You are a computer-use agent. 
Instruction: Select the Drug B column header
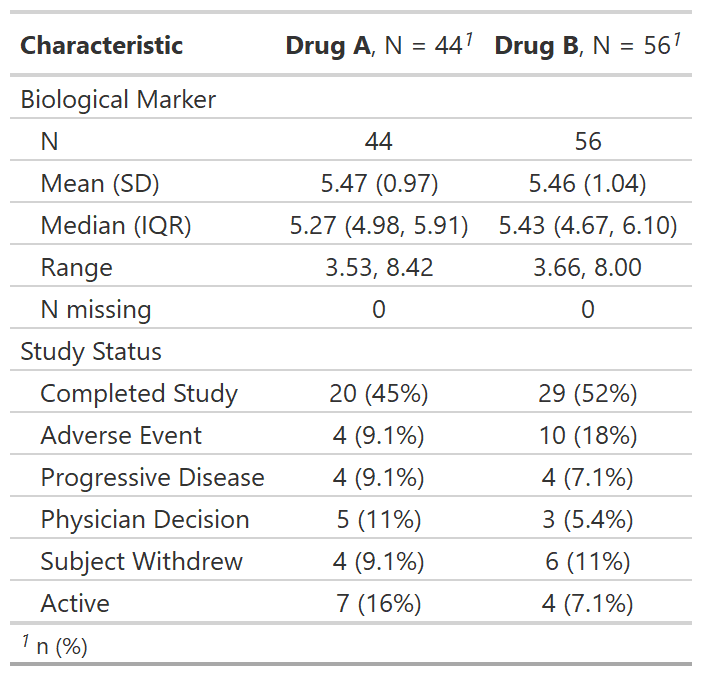point(587,45)
